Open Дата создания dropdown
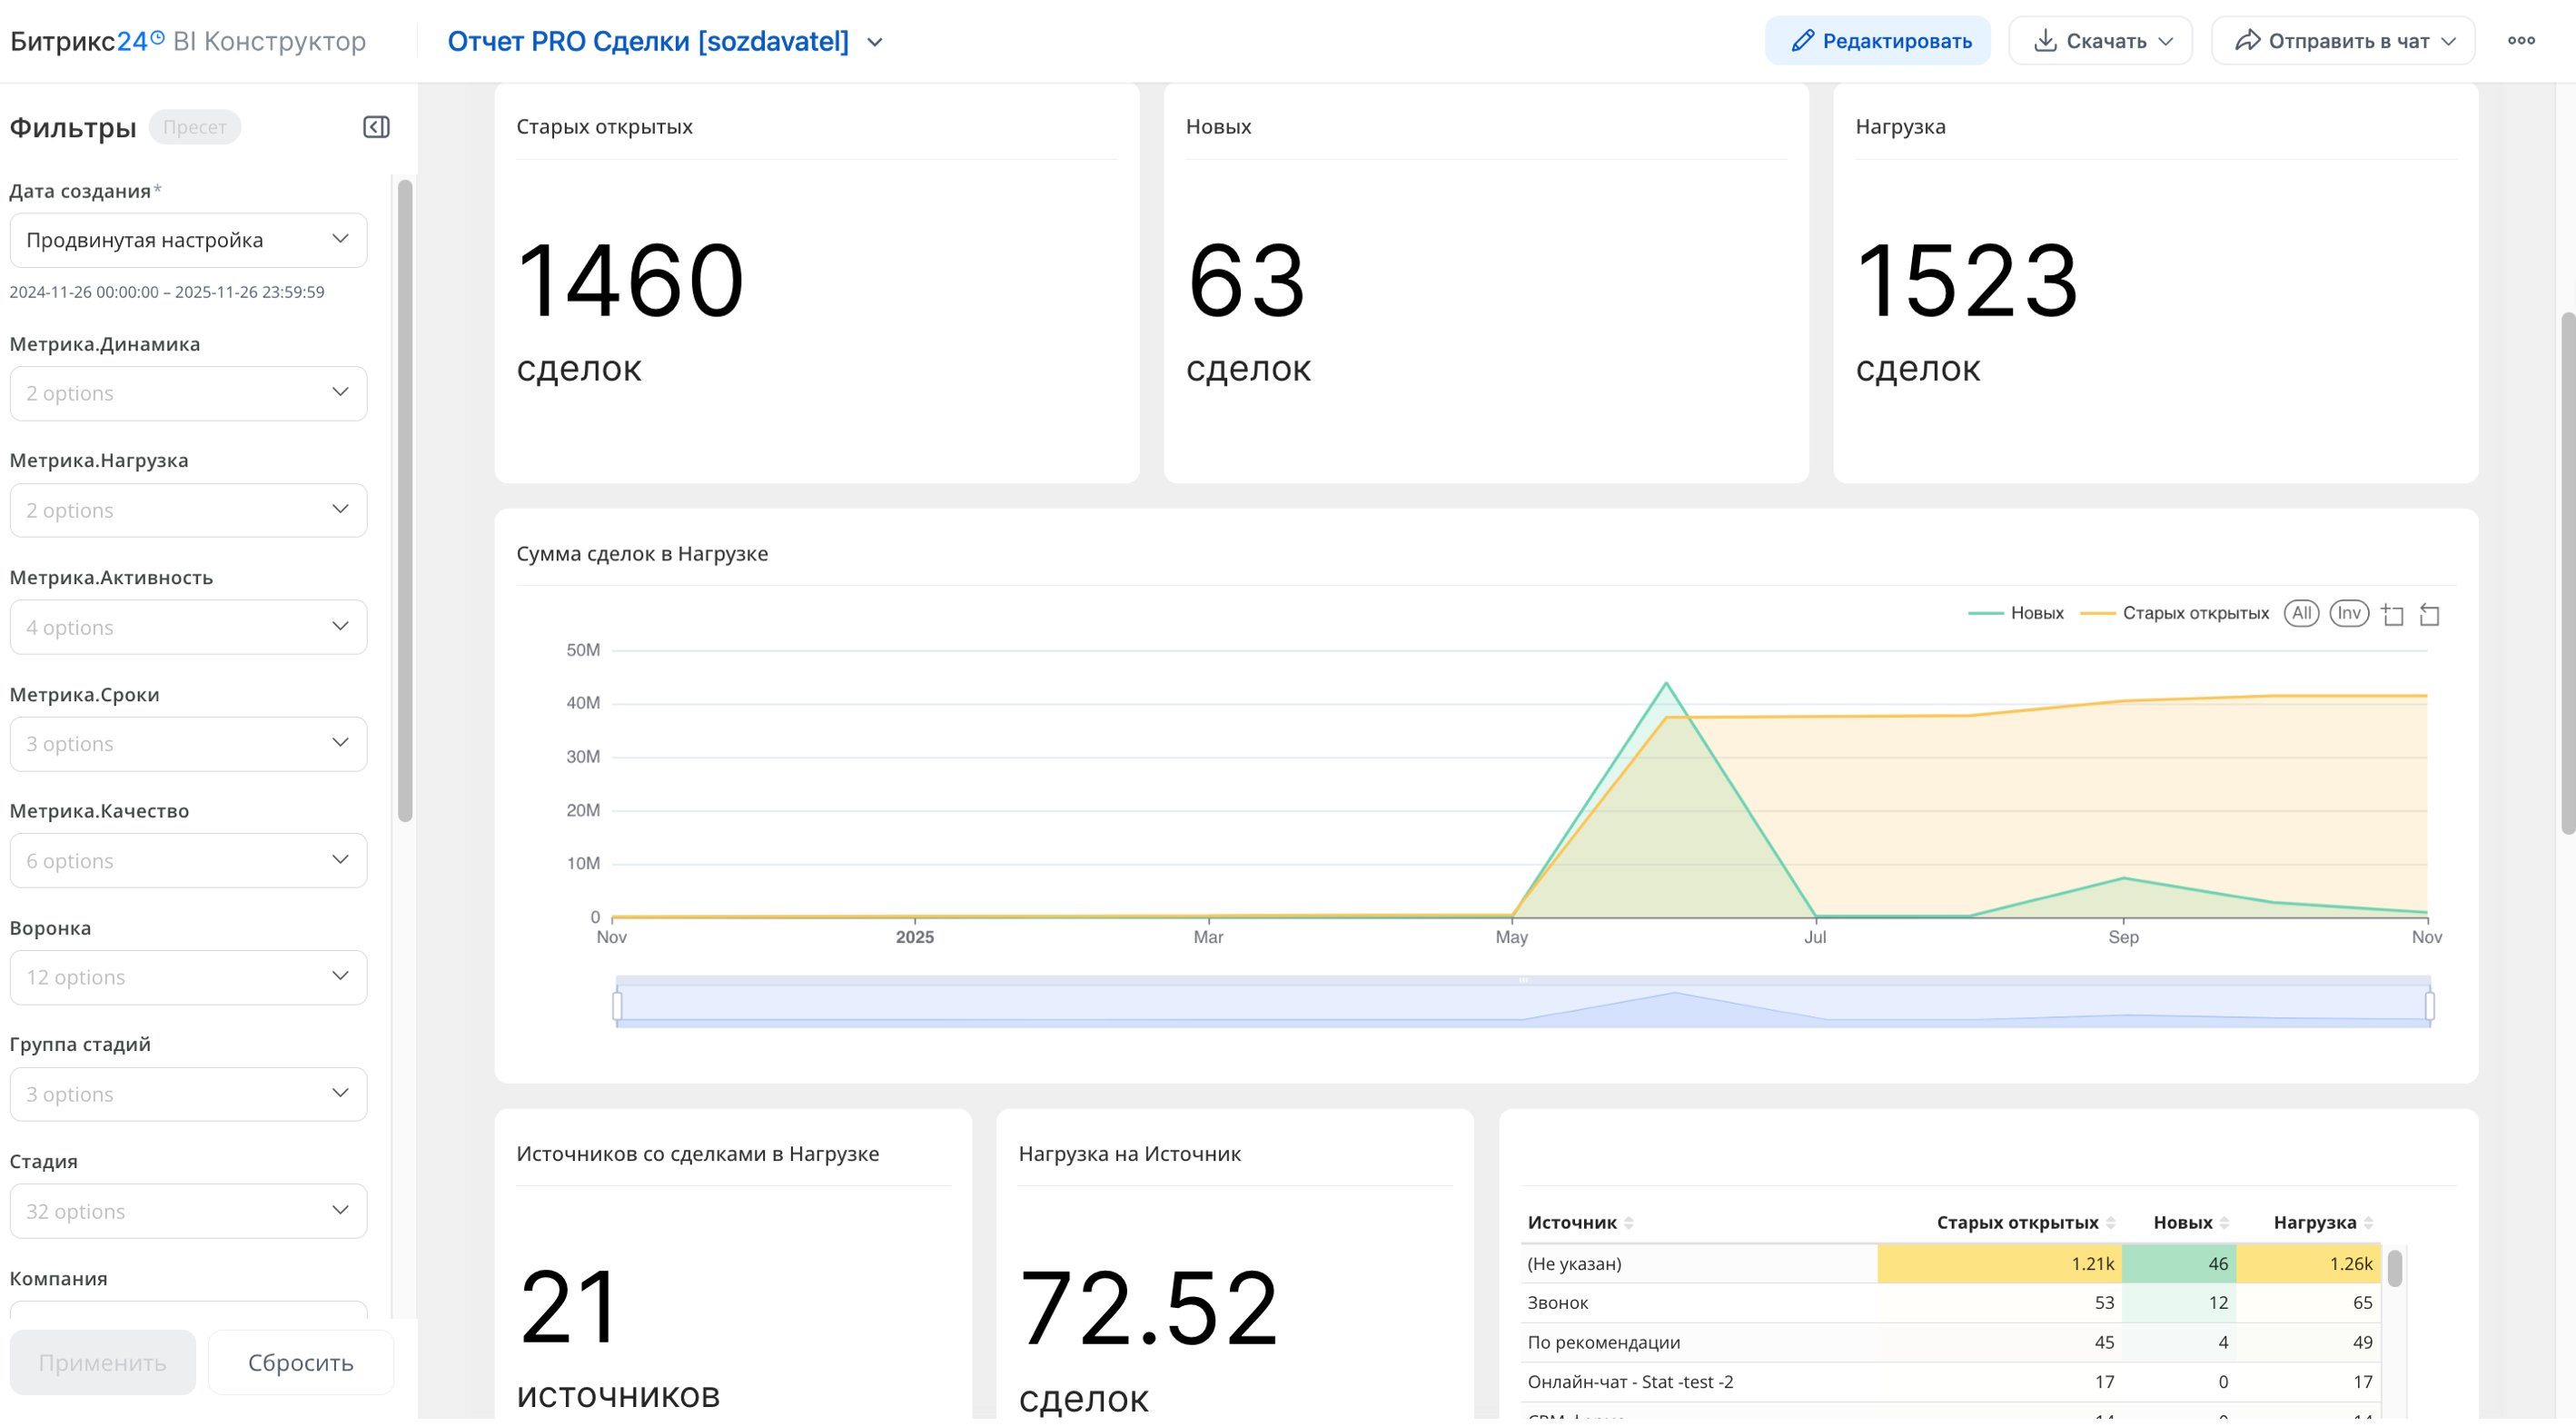Image resolution: width=2576 pixels, height=1426 pixels. point(188,240)
